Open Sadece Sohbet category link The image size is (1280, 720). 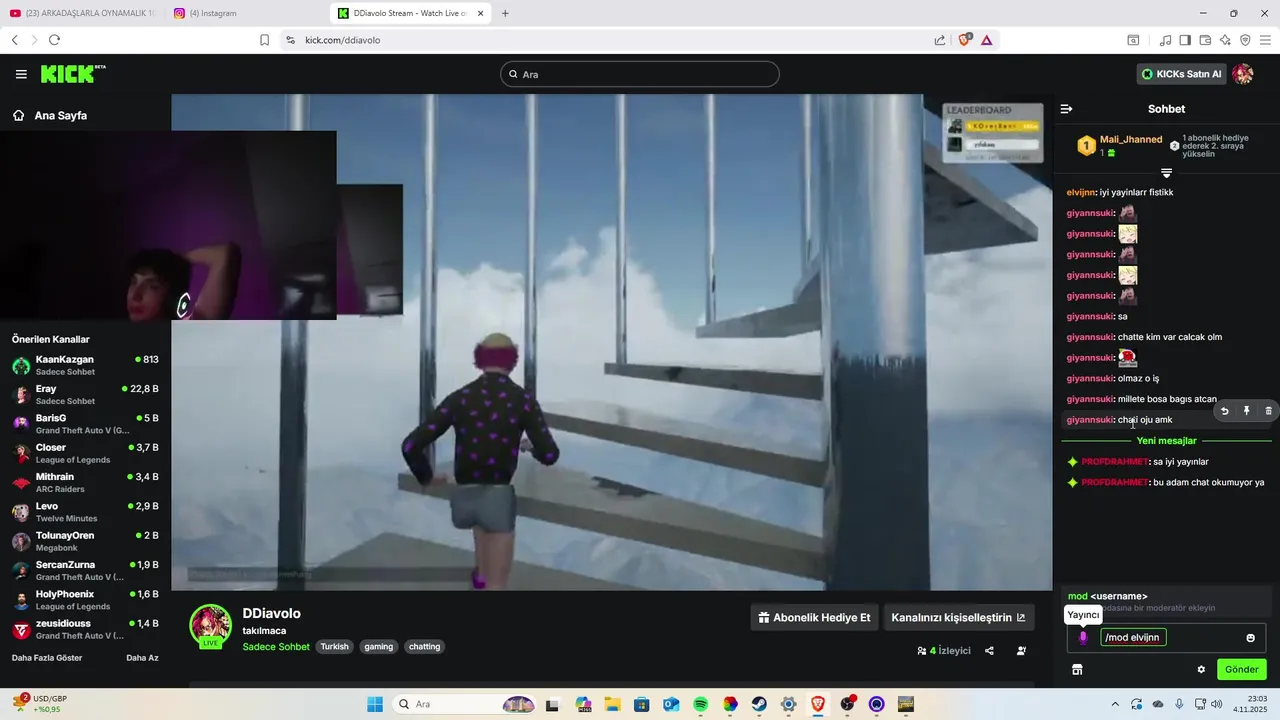[x=276, y=647]
